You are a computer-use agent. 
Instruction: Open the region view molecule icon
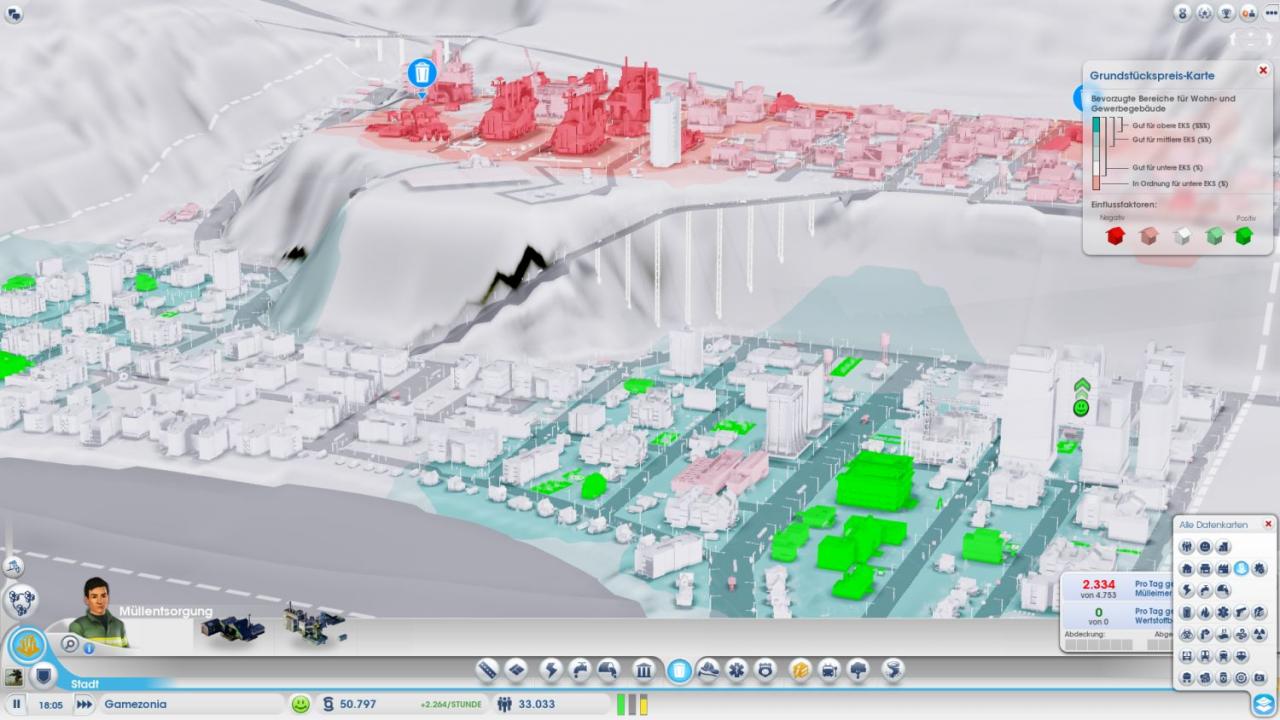[20, 601]
